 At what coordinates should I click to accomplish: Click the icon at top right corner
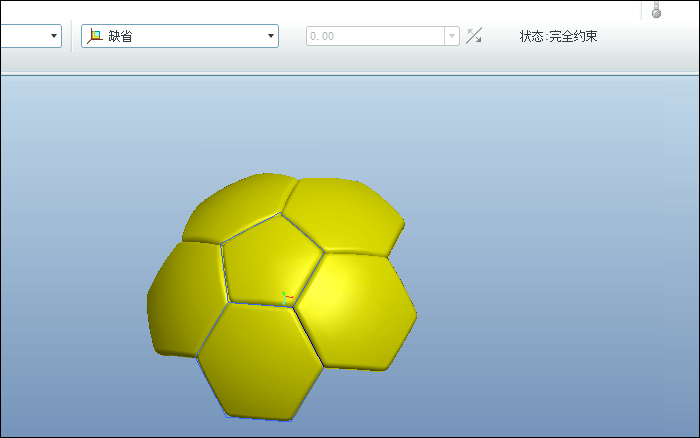[656, 10]
